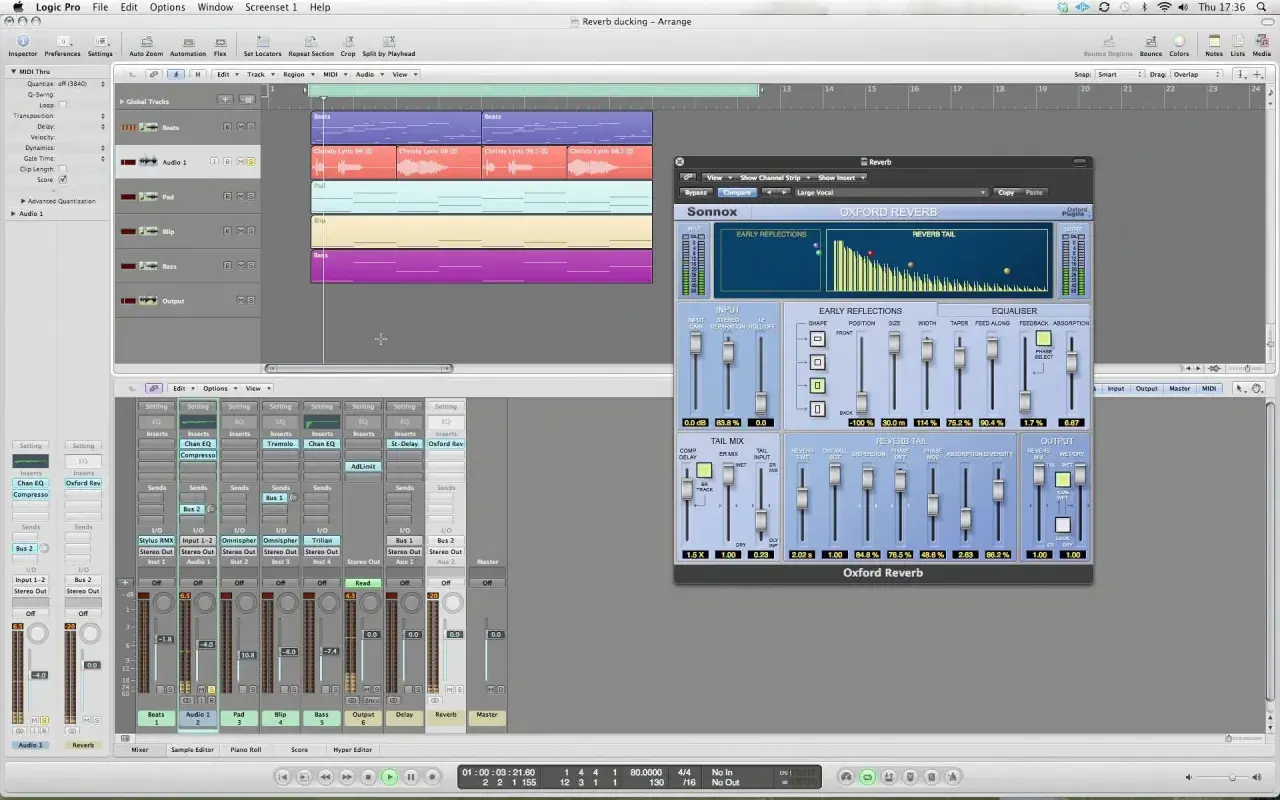
Task: Open the Lists panel icon
Action: pyautogui.click(x=1238, y=45)
